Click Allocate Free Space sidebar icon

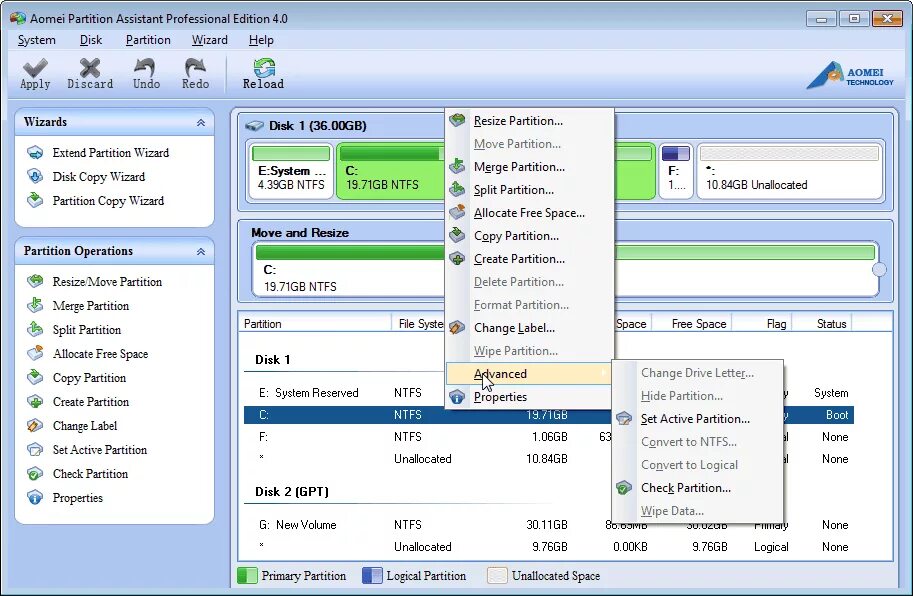pyautogui.click(x=35, y=353)
